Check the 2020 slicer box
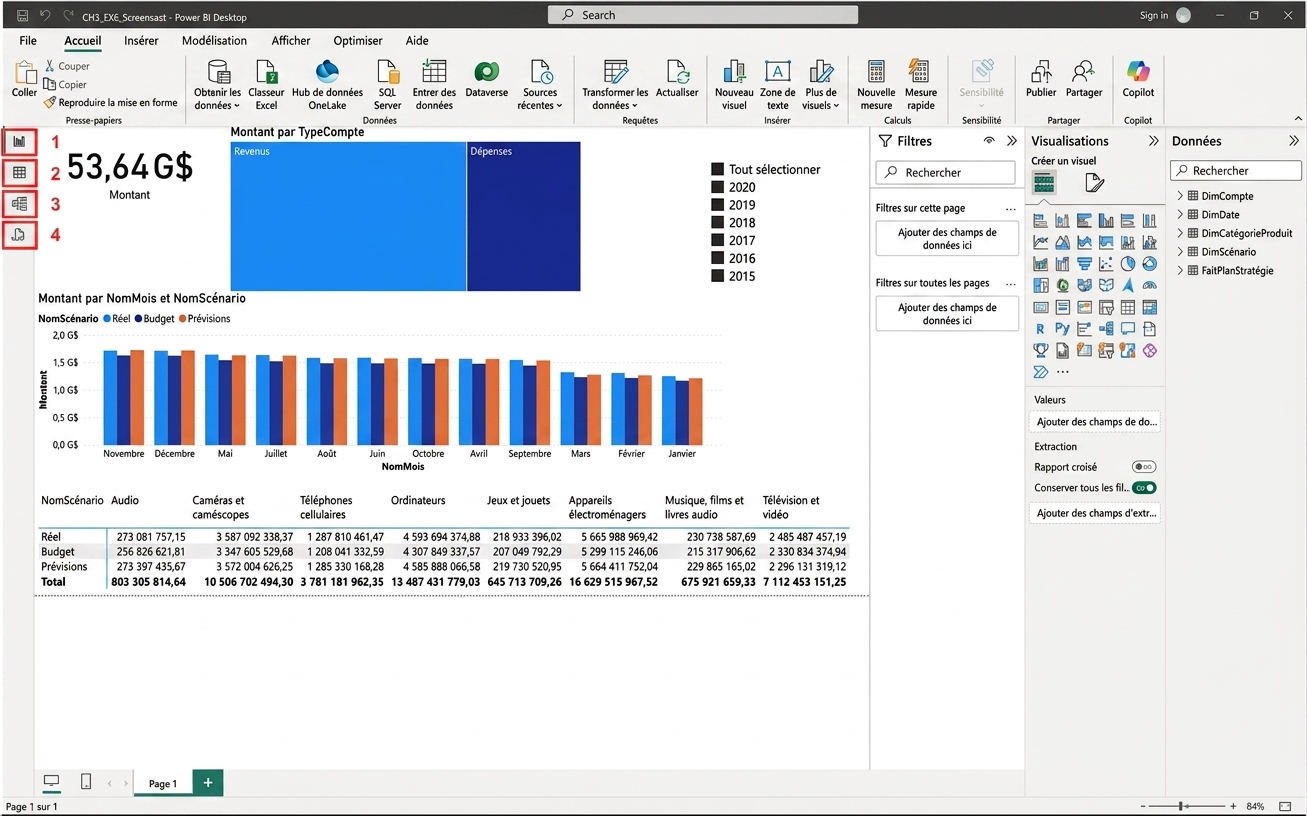1307x816 pixels. [717, 187]
